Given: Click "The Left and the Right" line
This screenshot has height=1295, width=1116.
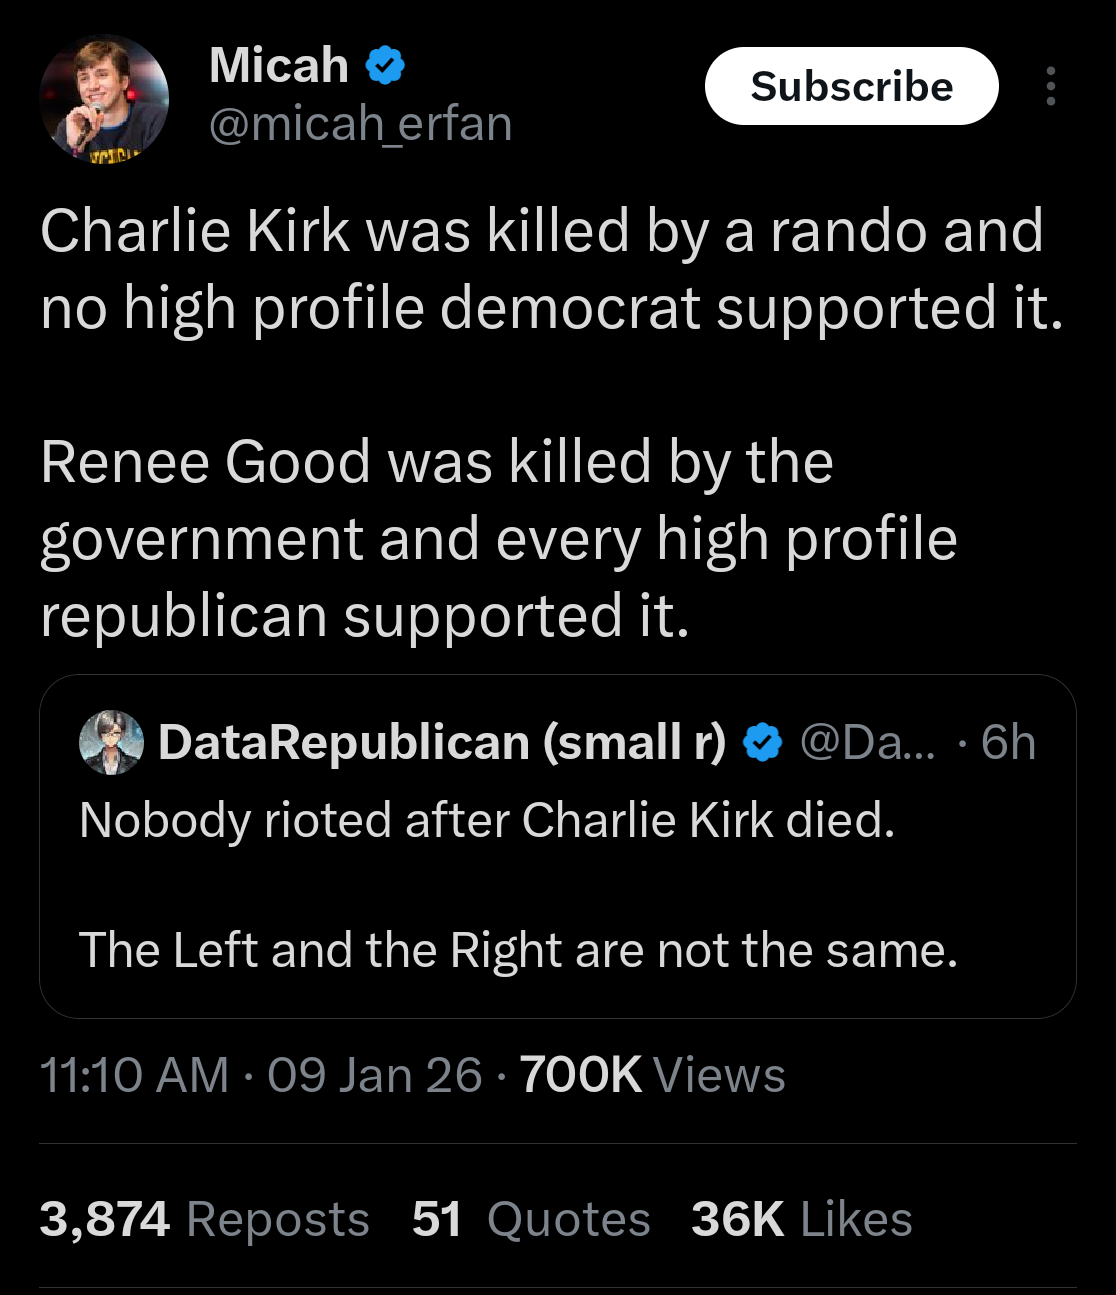Looking at the screenshot, I should (518, 950).
